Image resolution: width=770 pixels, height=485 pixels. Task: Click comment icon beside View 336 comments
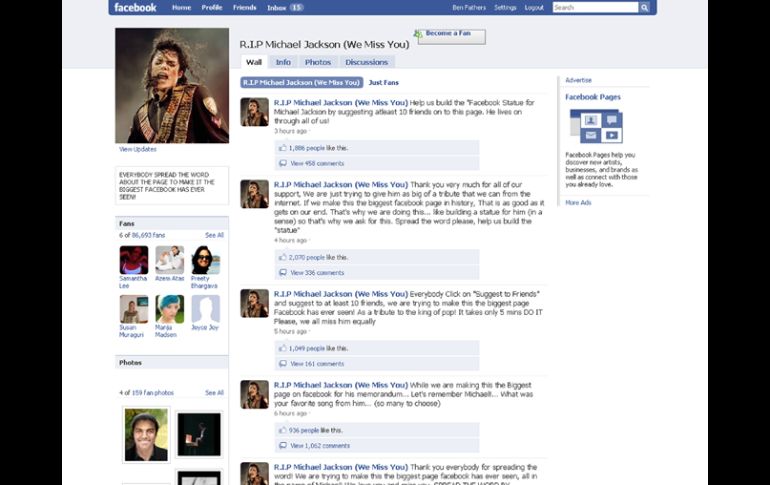(x=282, y=272)
